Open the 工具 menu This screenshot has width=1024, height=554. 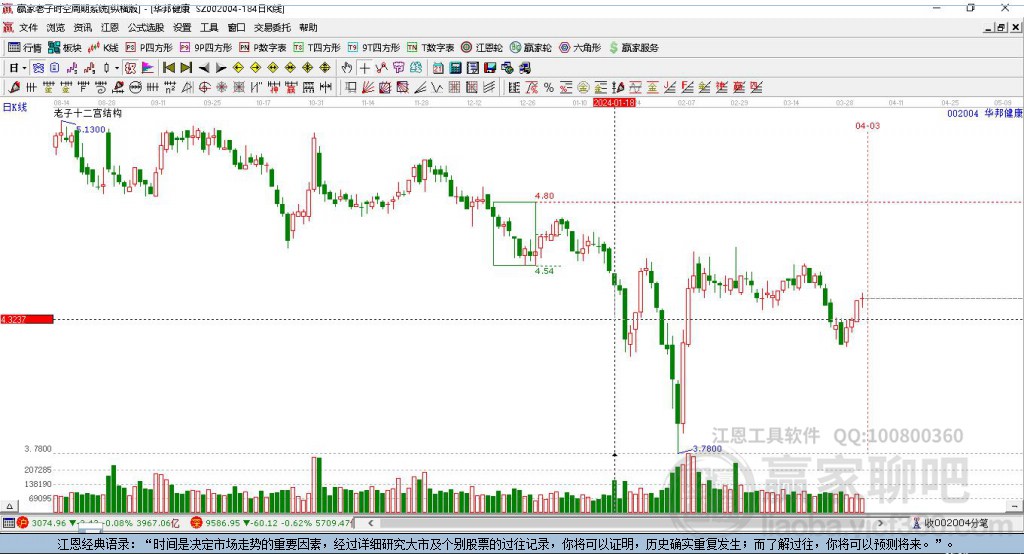[x=209, y=27]
